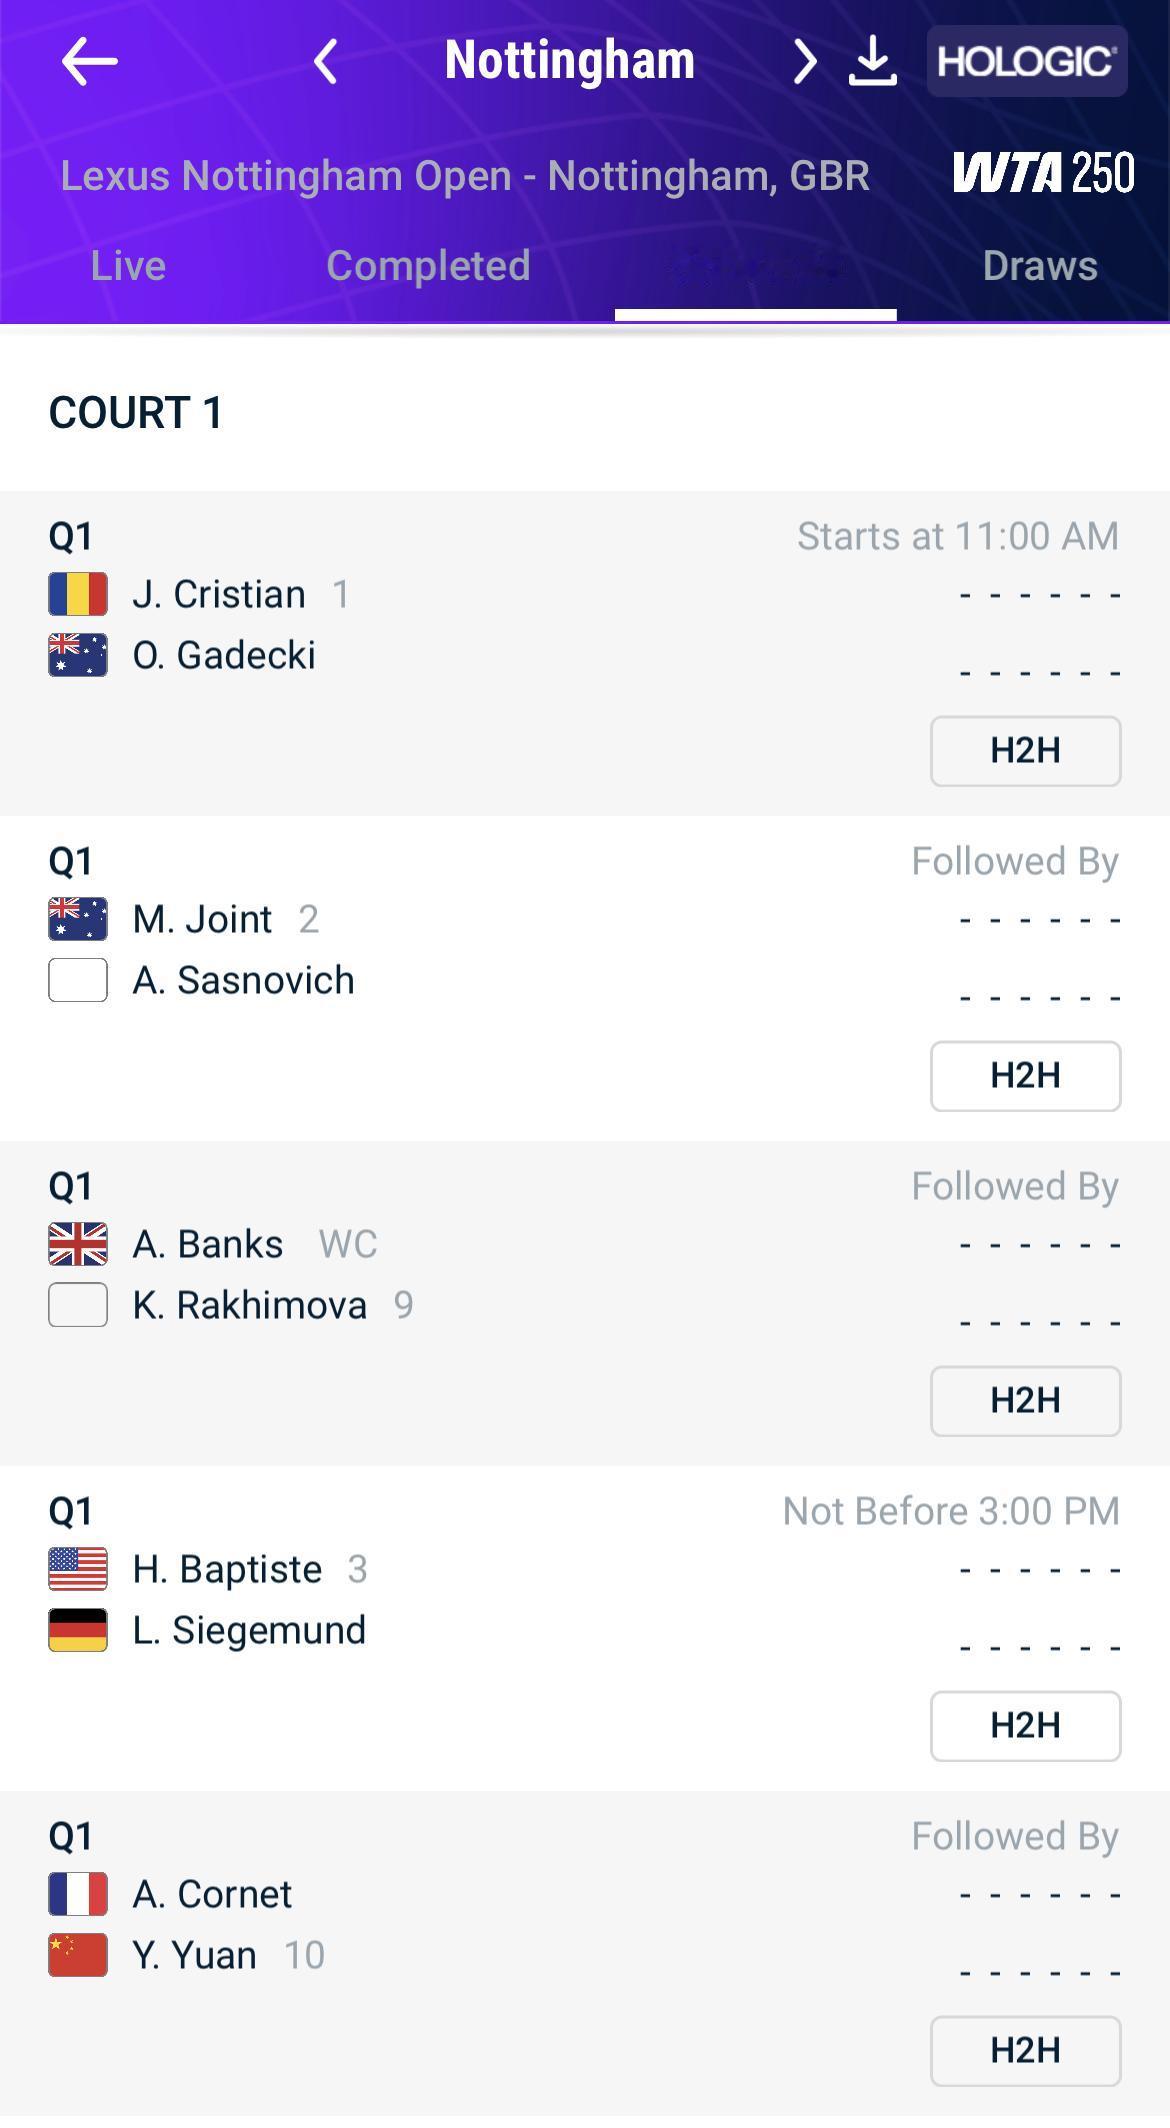Open H2H for Banks vs Rakhimova
This screenshot has height=2128, width=1170.
tap(1025, 1401)
